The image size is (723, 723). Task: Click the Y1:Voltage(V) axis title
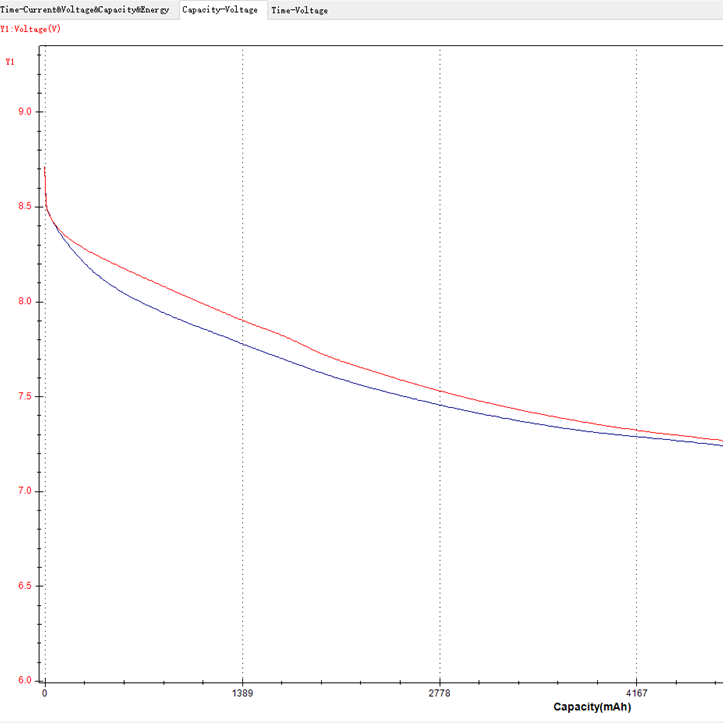31,29
